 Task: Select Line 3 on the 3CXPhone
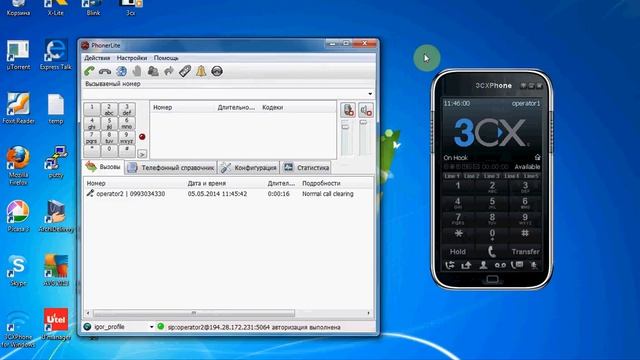491,176
